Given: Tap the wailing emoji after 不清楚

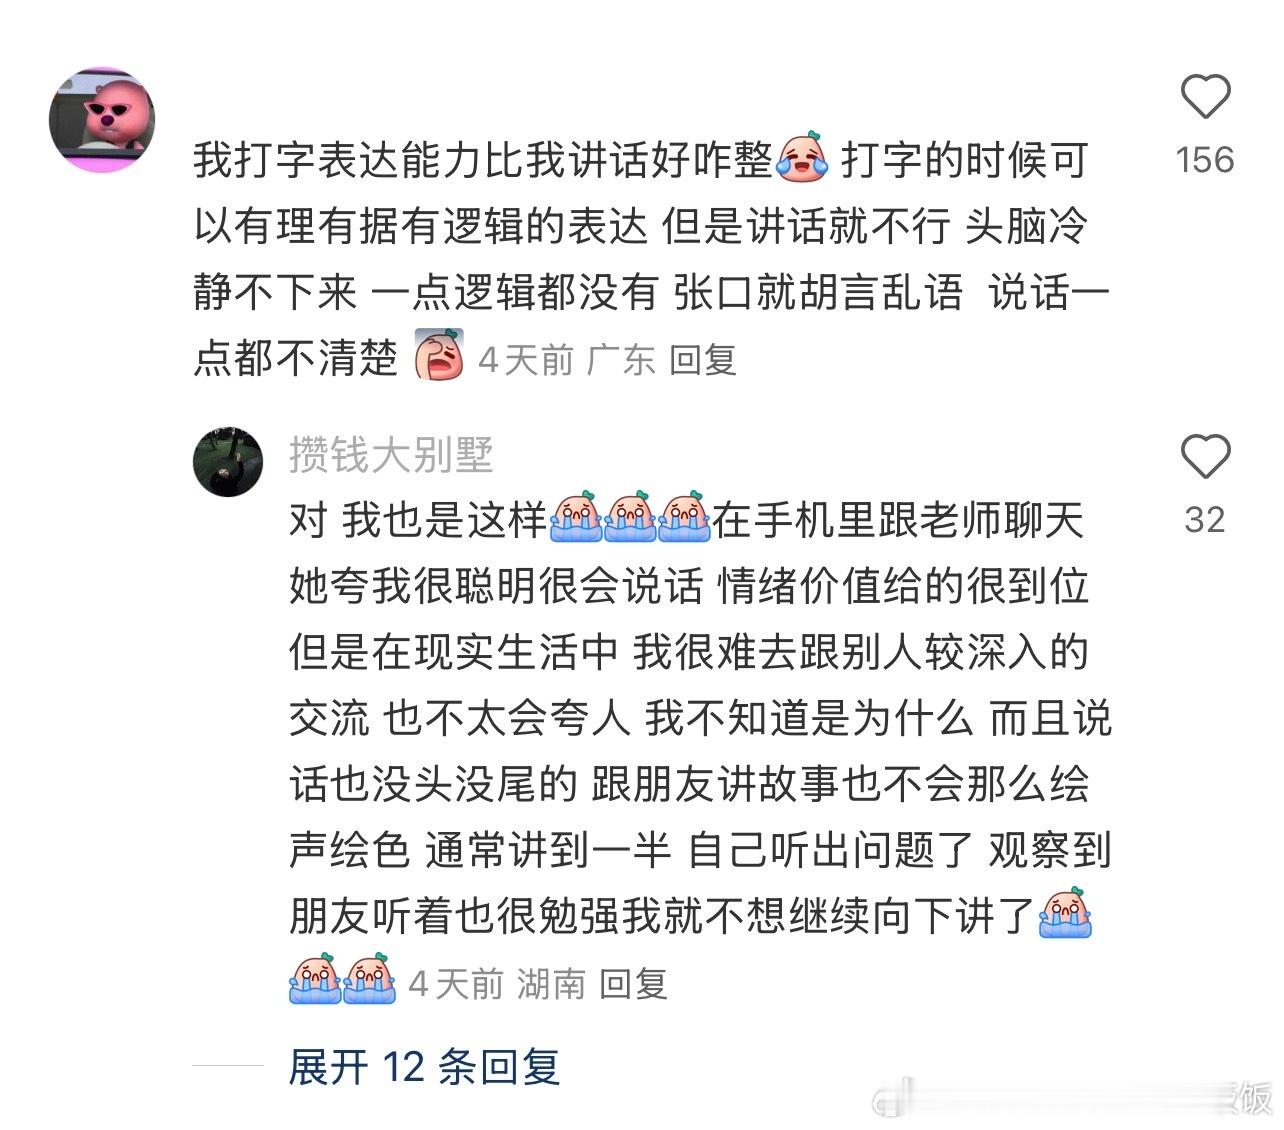Looking at the screenshot, I should point(439,355).
